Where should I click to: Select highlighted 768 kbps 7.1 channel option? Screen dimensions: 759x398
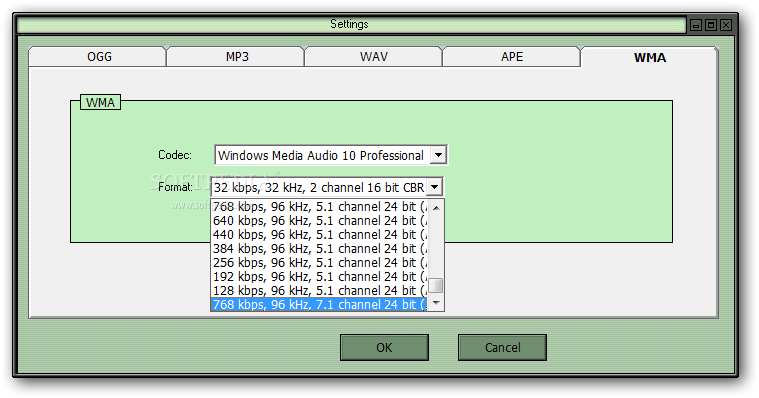click(x=320, y=305)
